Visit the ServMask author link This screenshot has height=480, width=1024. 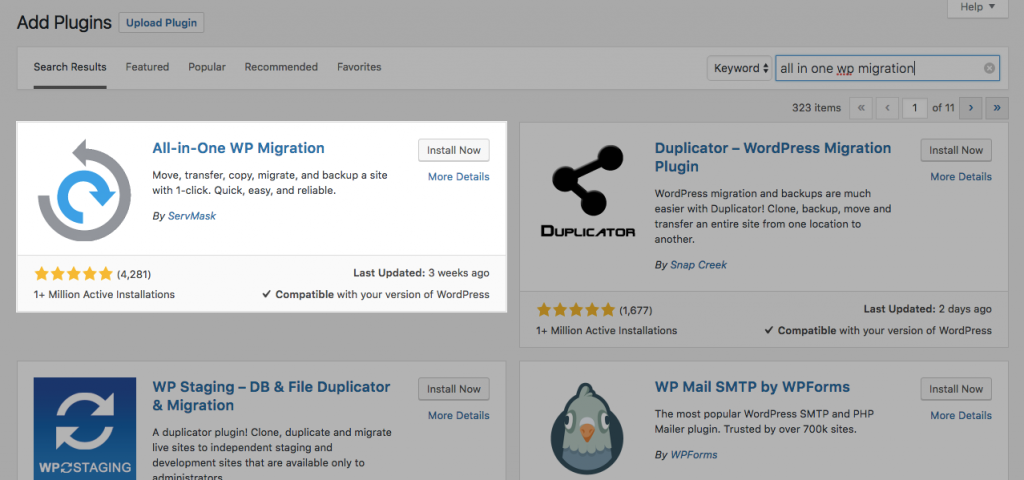point(192,216)
